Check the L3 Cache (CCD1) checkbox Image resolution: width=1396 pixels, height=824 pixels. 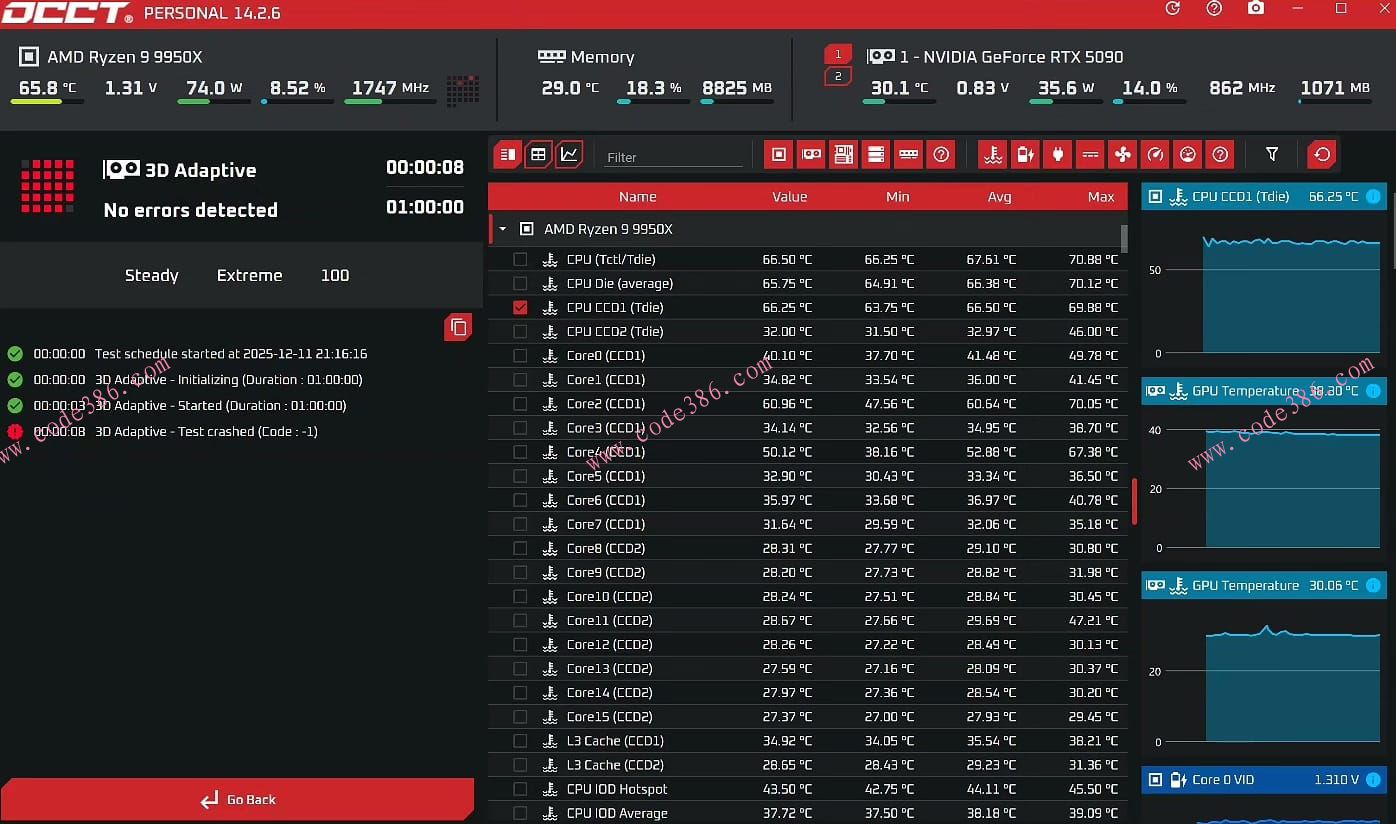[520, 741]
